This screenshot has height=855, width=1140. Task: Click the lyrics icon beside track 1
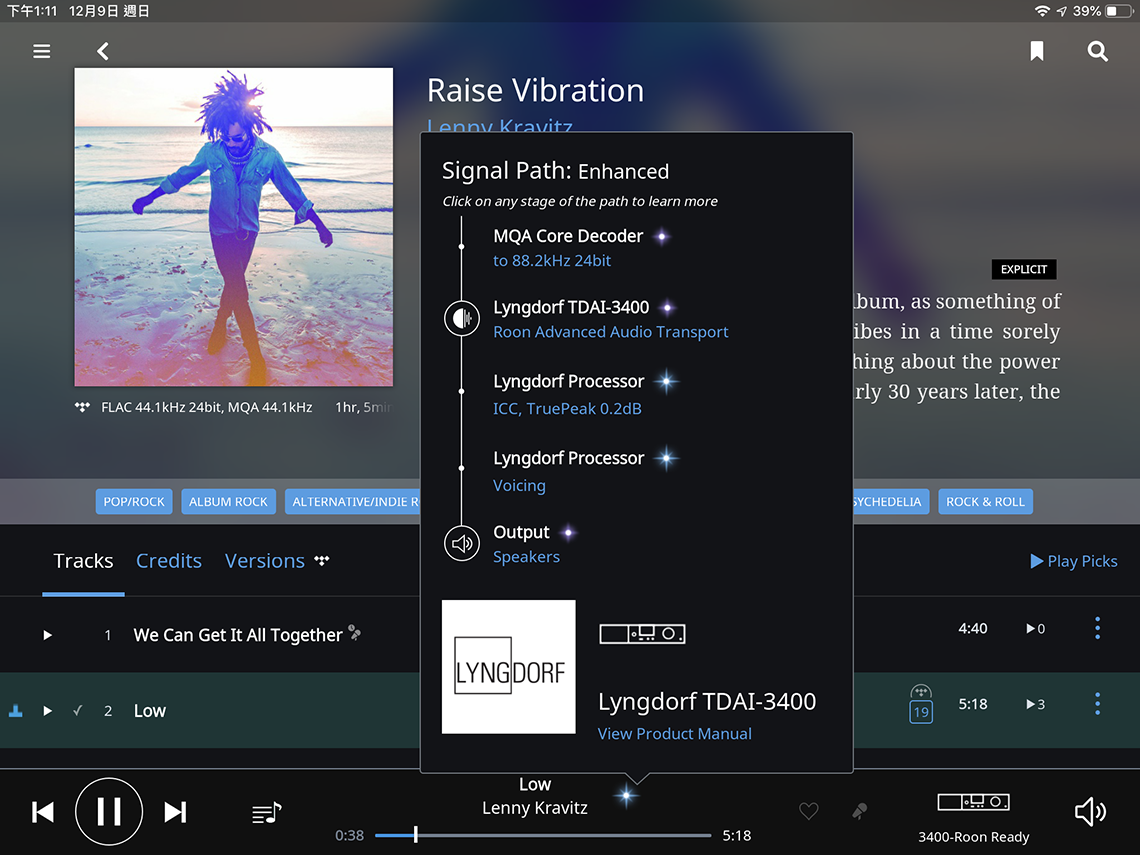[355, 633]
